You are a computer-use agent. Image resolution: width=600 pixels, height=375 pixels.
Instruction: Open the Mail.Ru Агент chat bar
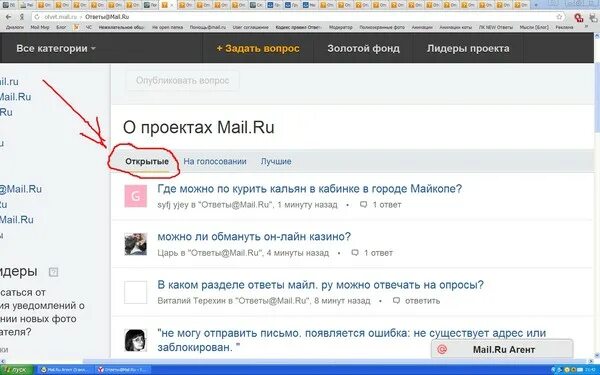pyautogui.click(x=502, y=349)
